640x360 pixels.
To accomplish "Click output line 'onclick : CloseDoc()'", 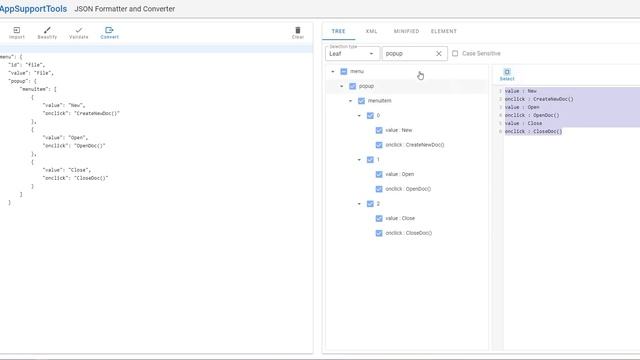I will pos(533,131).
